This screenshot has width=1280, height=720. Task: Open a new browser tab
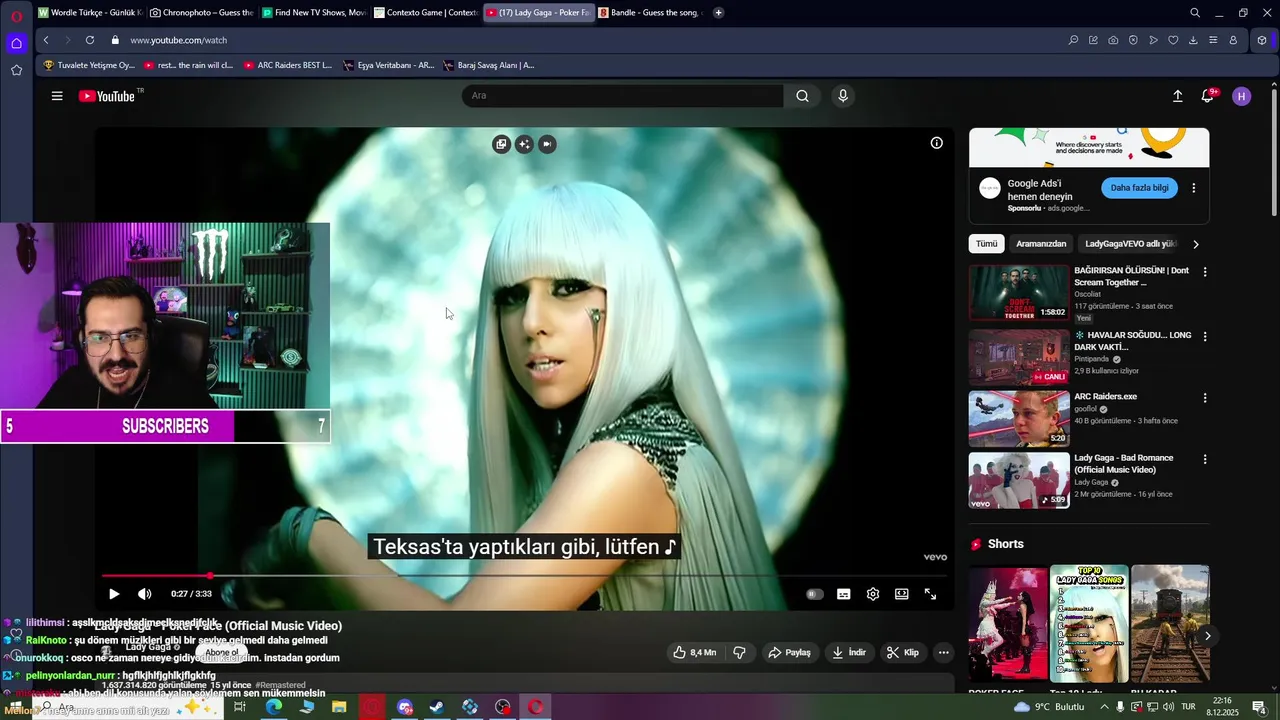pos(718,13)
